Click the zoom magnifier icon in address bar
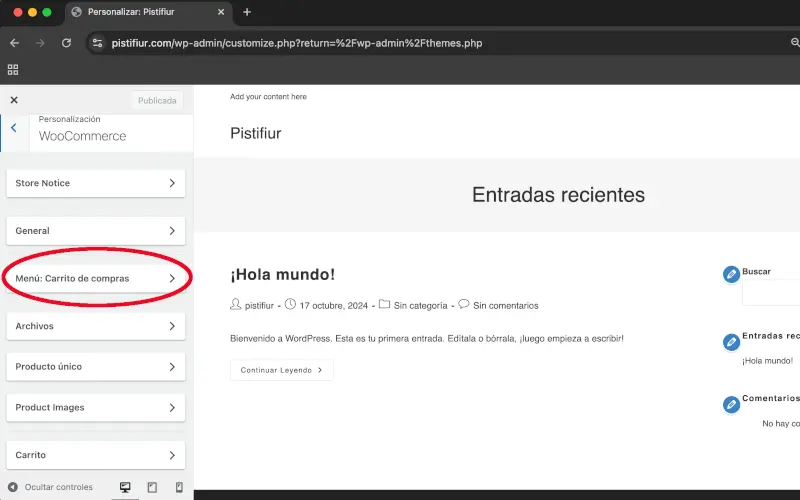The image size is (800, 500). click(x=795, y=43)
